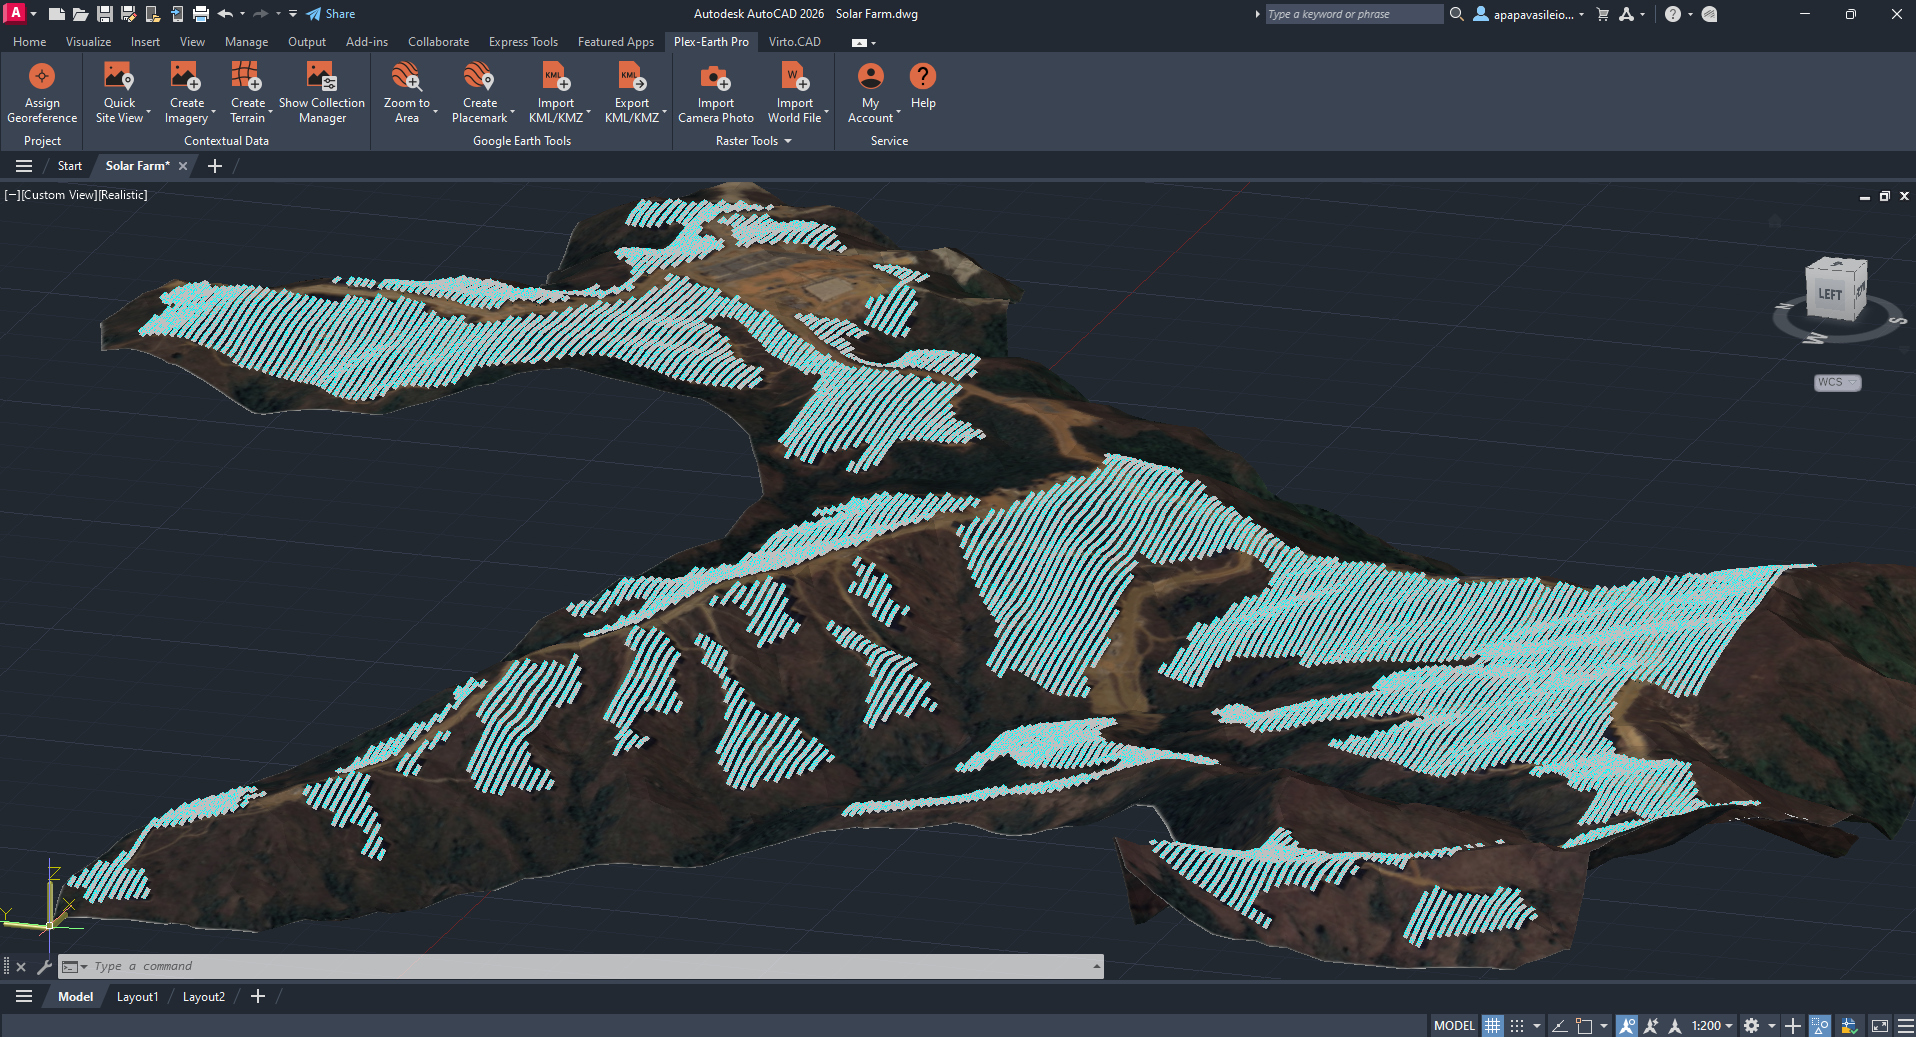
Task: Open the Quick Site View tool
Action: [x=119, y=78]
